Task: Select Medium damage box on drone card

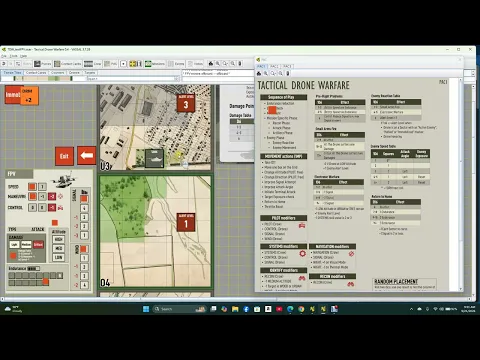Action: 26,244
